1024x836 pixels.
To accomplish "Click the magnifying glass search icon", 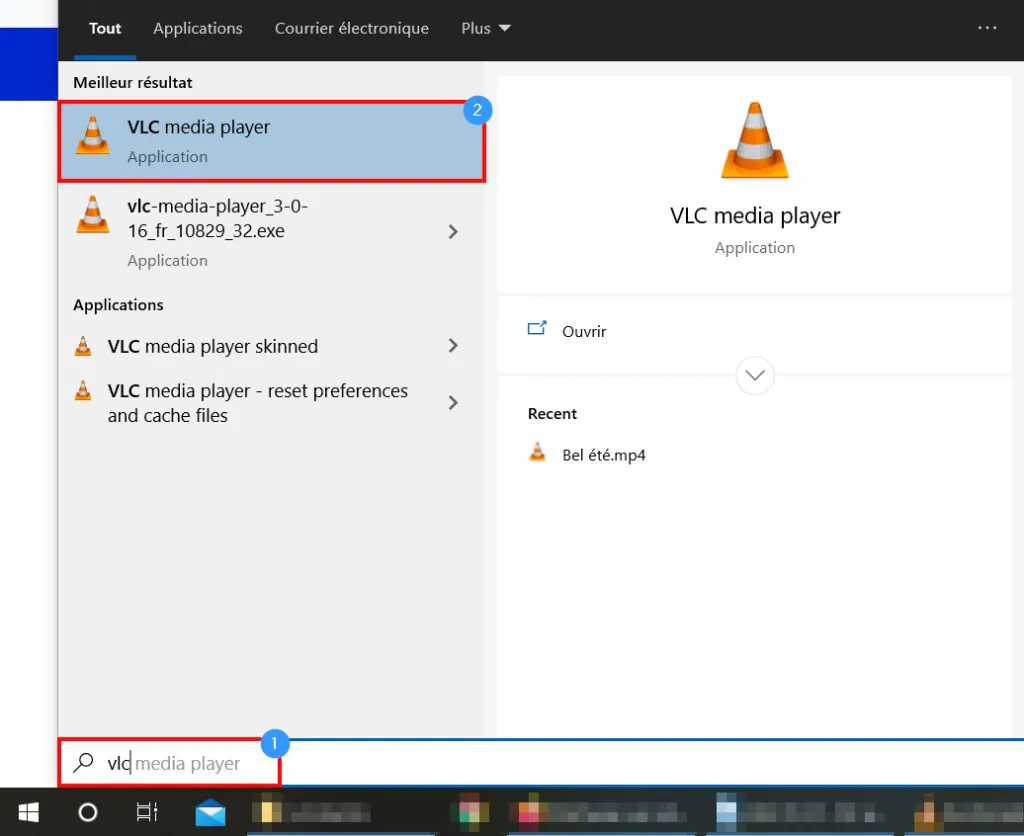I will [x=84, y=762].
